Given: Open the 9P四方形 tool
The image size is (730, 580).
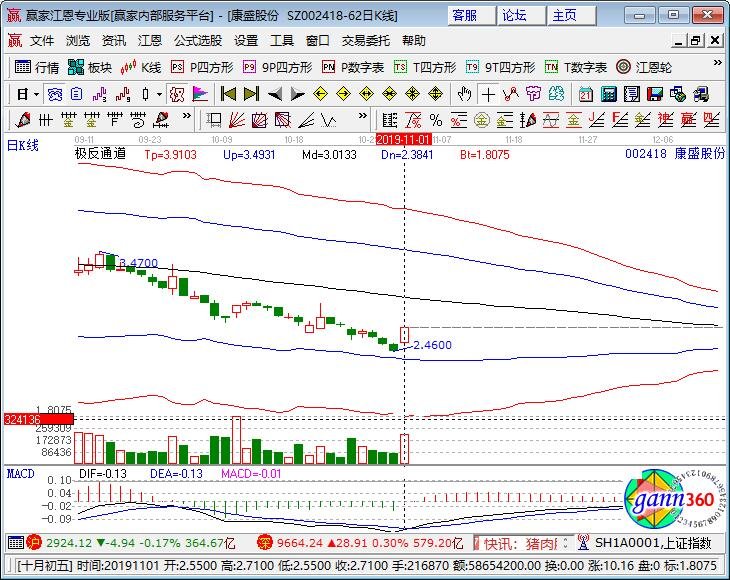Looking at the screenshot, I should 277,67.
